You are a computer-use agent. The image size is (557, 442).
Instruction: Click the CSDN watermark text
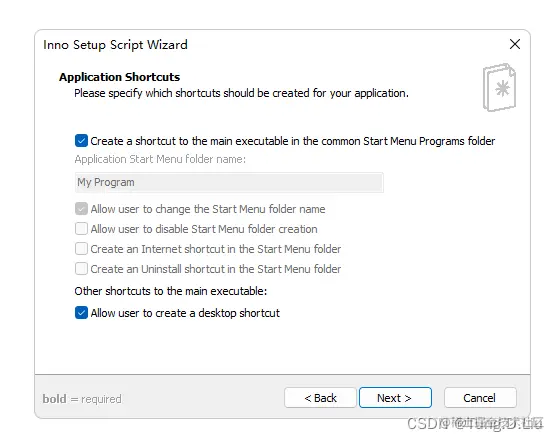475,424
